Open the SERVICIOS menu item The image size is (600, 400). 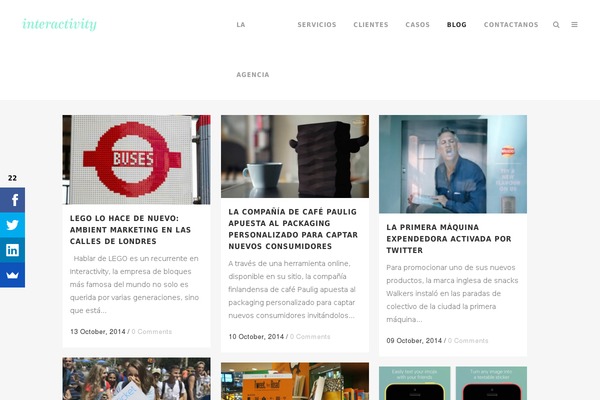(317, 24)
